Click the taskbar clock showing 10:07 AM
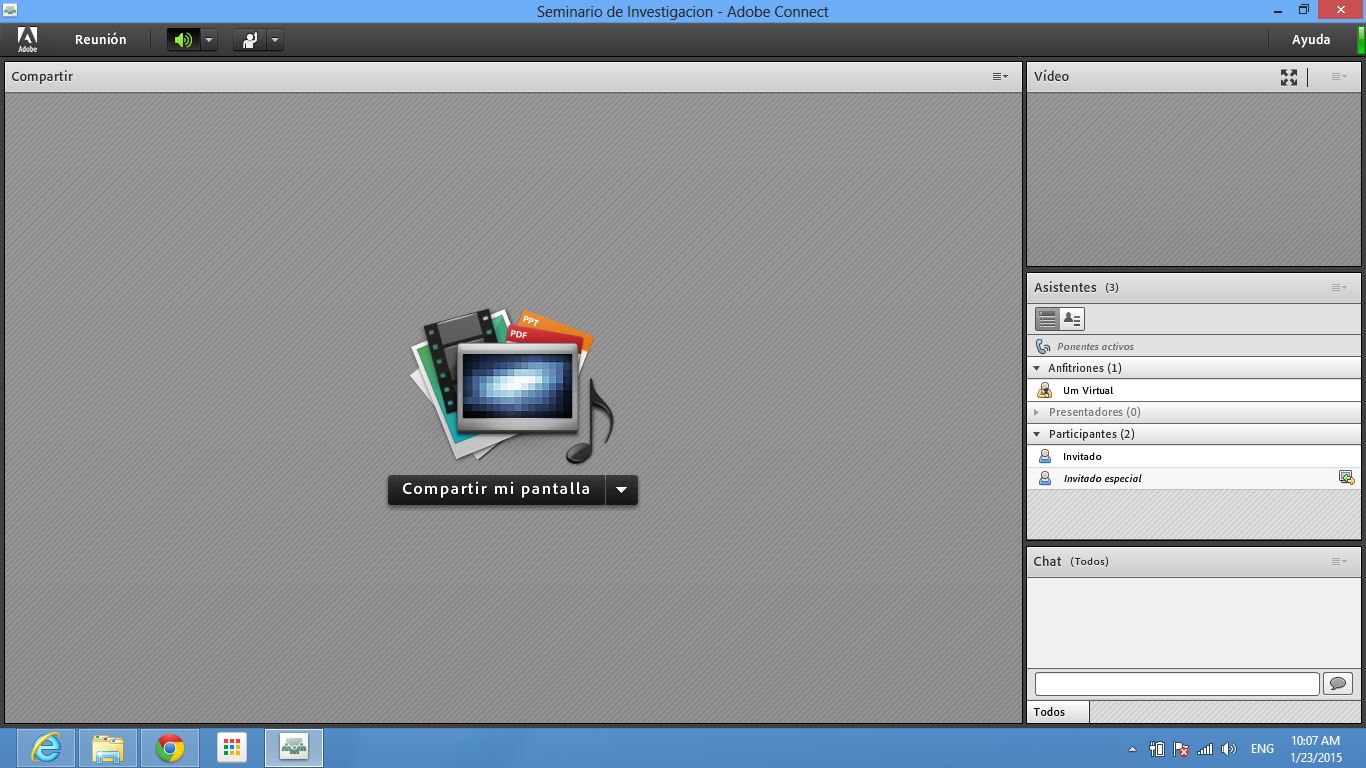 1315,749
